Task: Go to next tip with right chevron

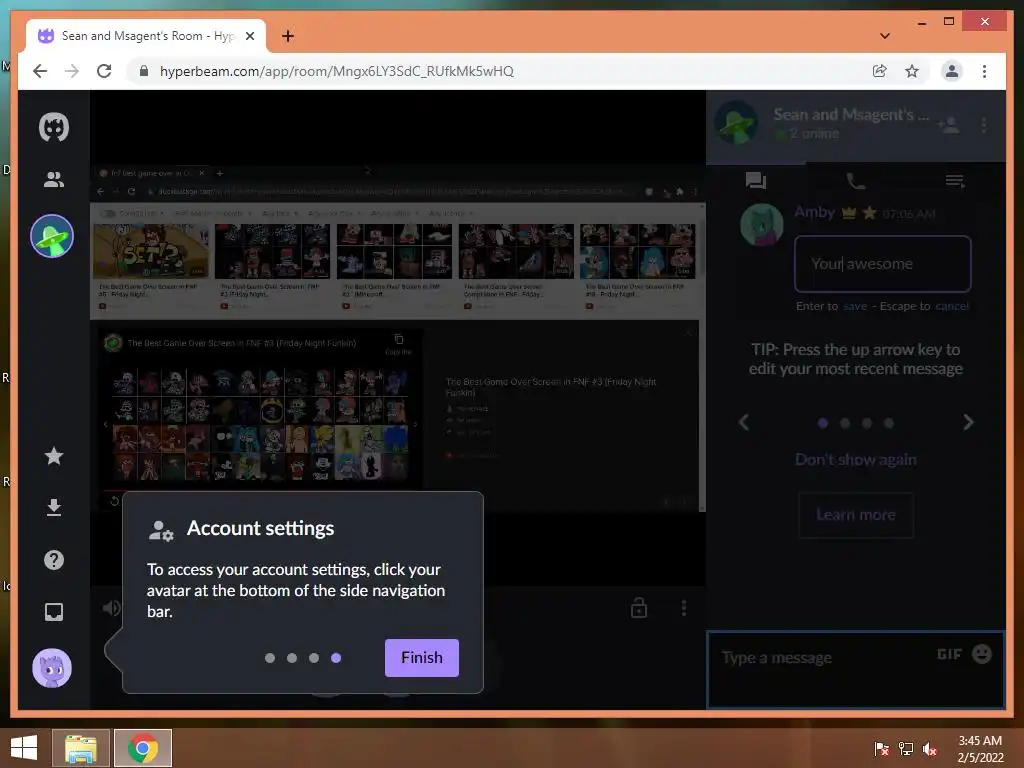Action: point(968,423)
